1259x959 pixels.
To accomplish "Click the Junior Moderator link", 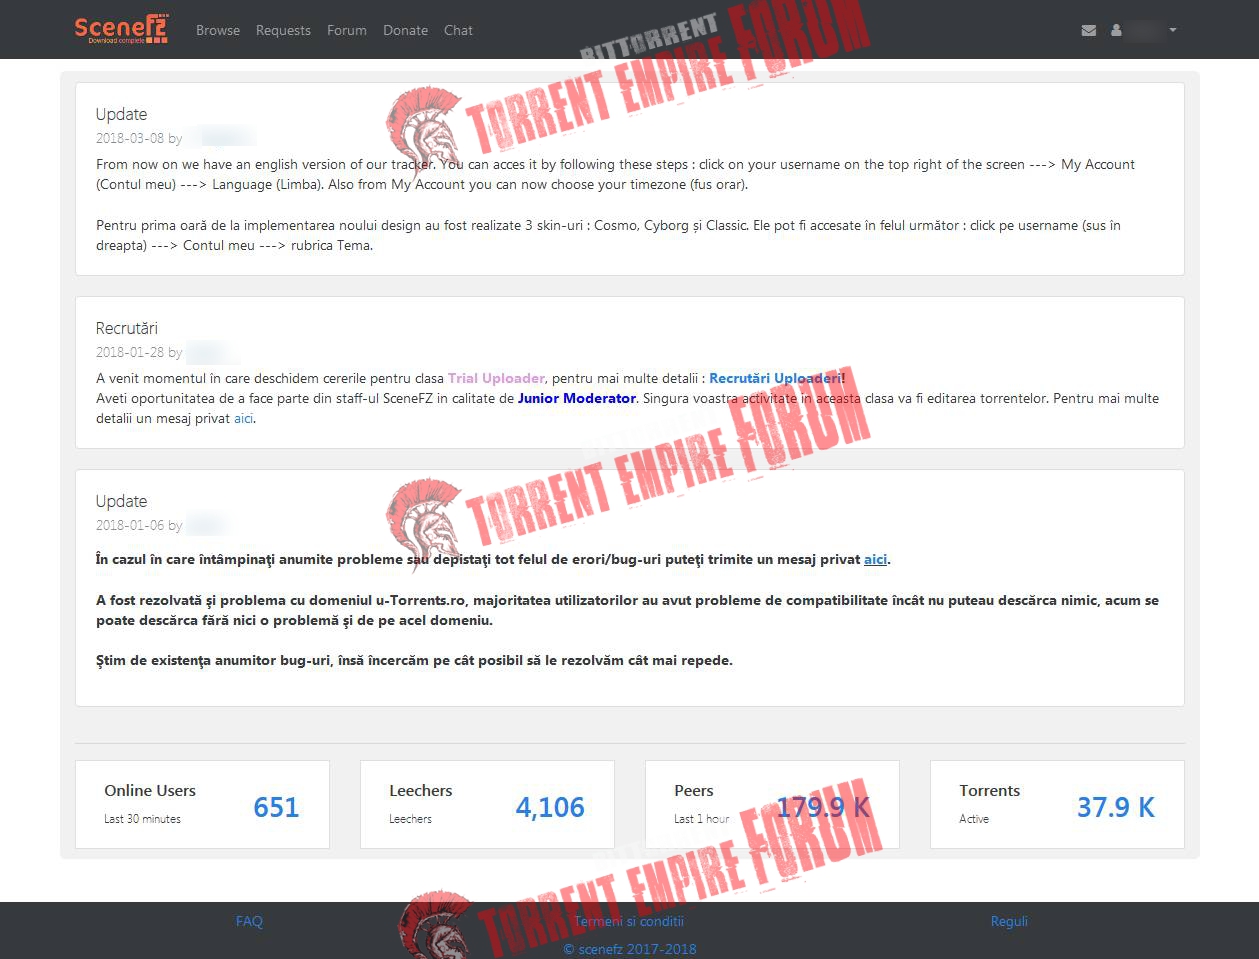I will [x=577, y=398].
